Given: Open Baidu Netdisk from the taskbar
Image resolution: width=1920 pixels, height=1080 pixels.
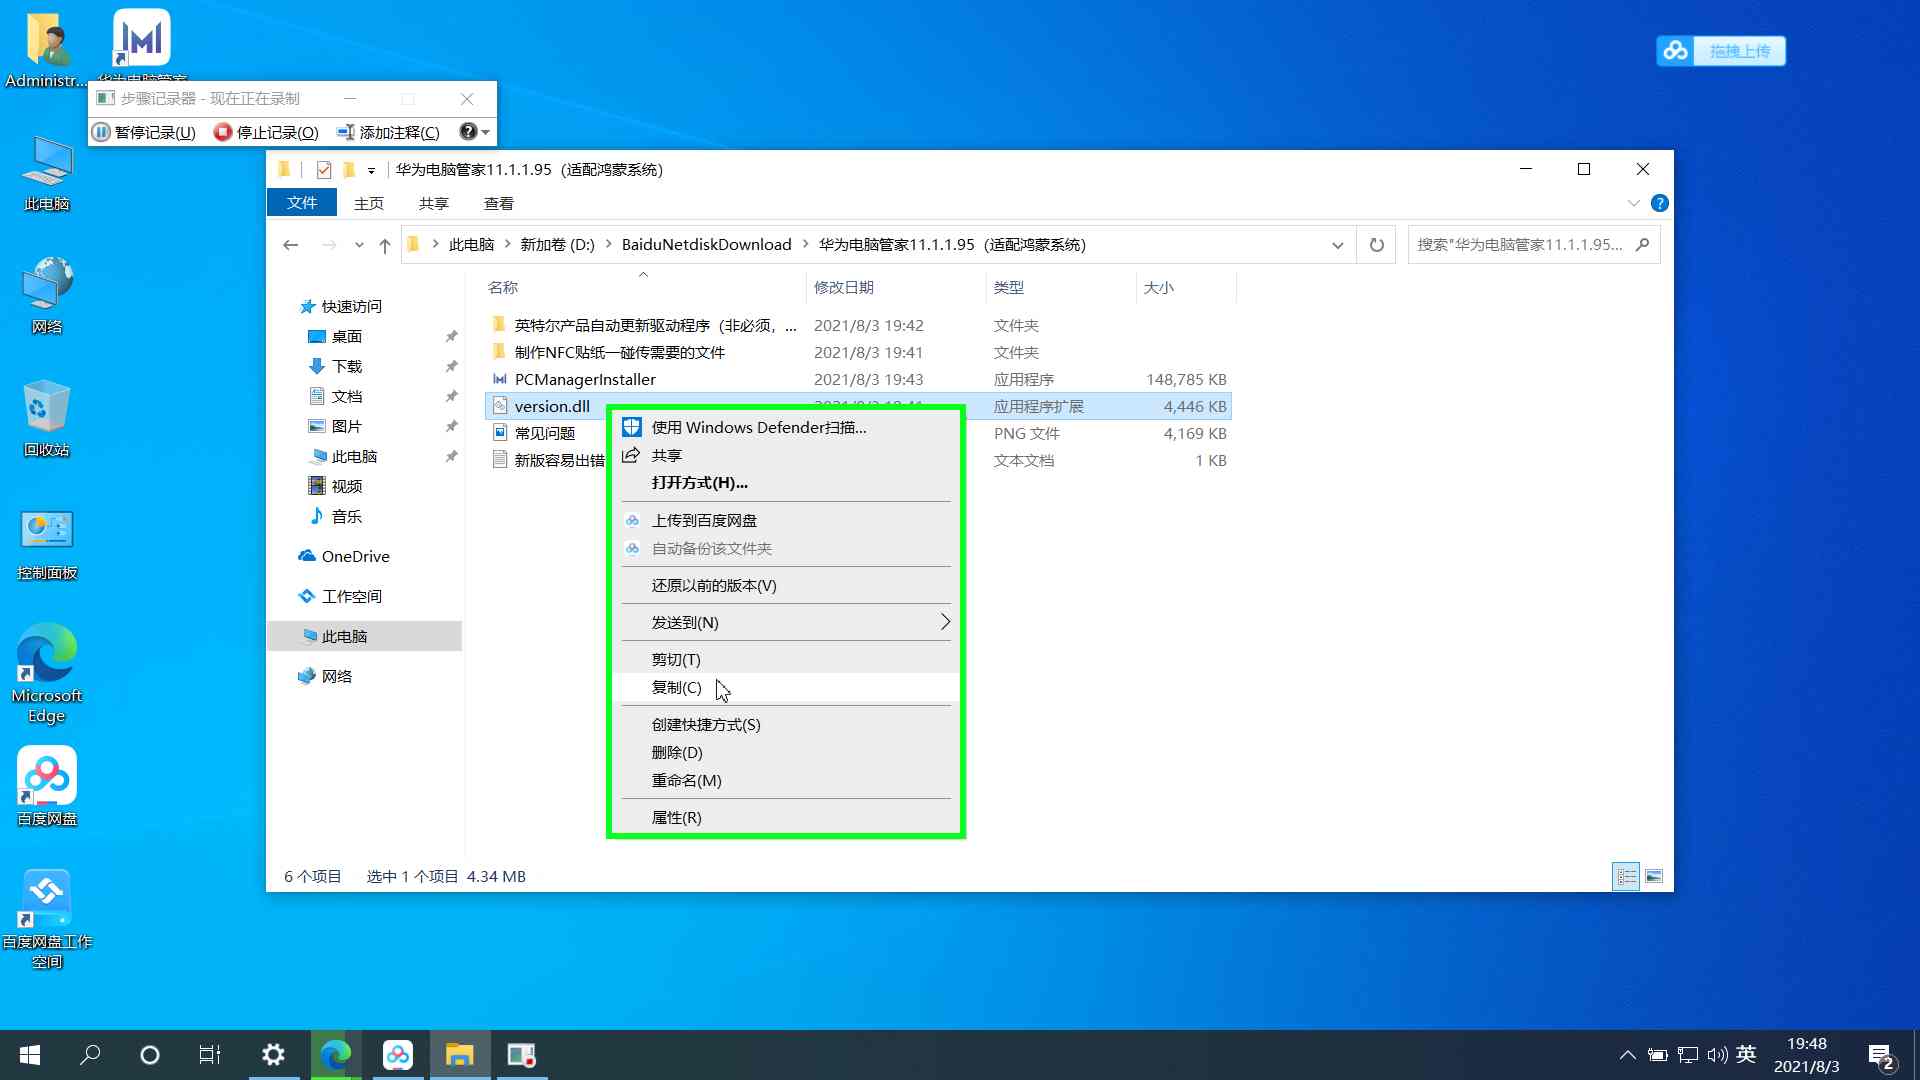Looking at the screenshot, I should click(398, 1054).
